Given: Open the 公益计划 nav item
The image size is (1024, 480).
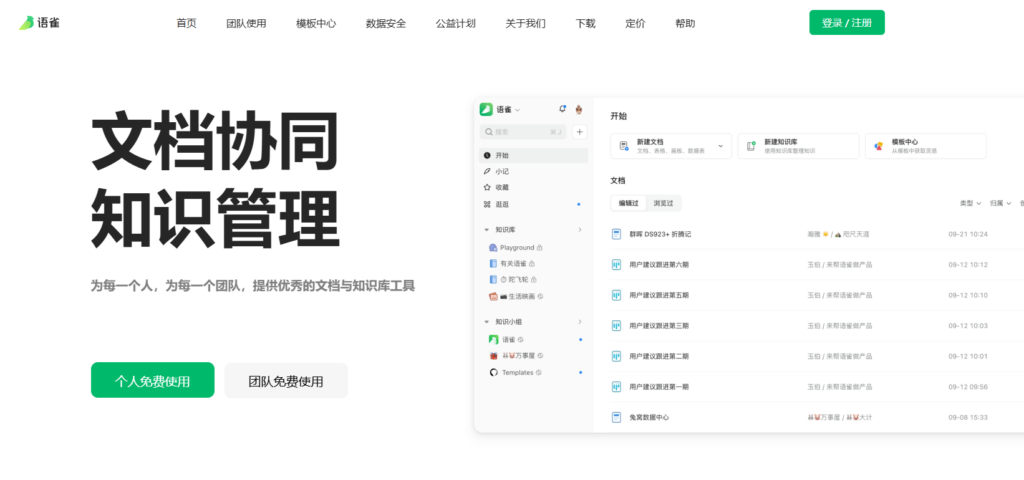Looking at the screenshot, I should point(456,24).
